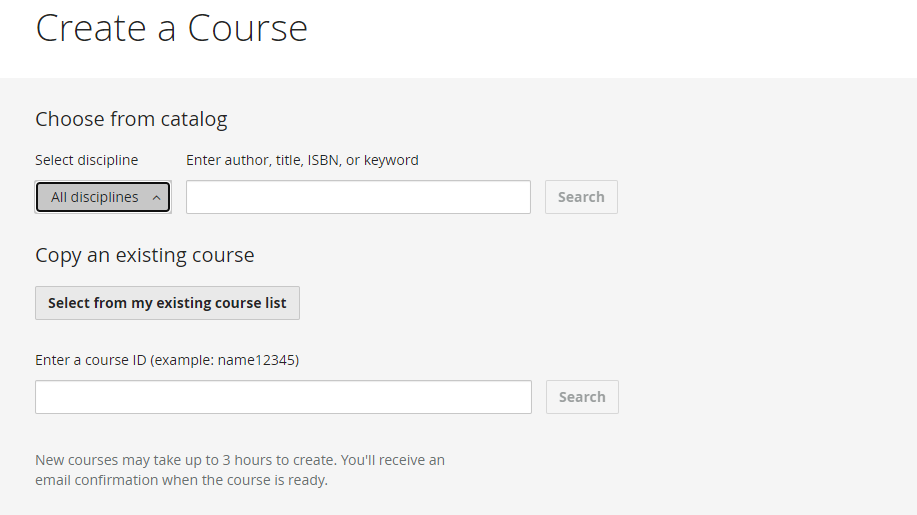Focus the course ID text field
This screenshot has width=917, height=515.
click(283, 397)
